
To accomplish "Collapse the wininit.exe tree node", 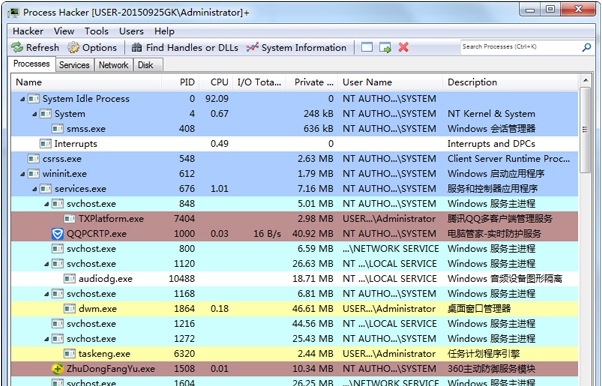I will (x=23, y=174).
